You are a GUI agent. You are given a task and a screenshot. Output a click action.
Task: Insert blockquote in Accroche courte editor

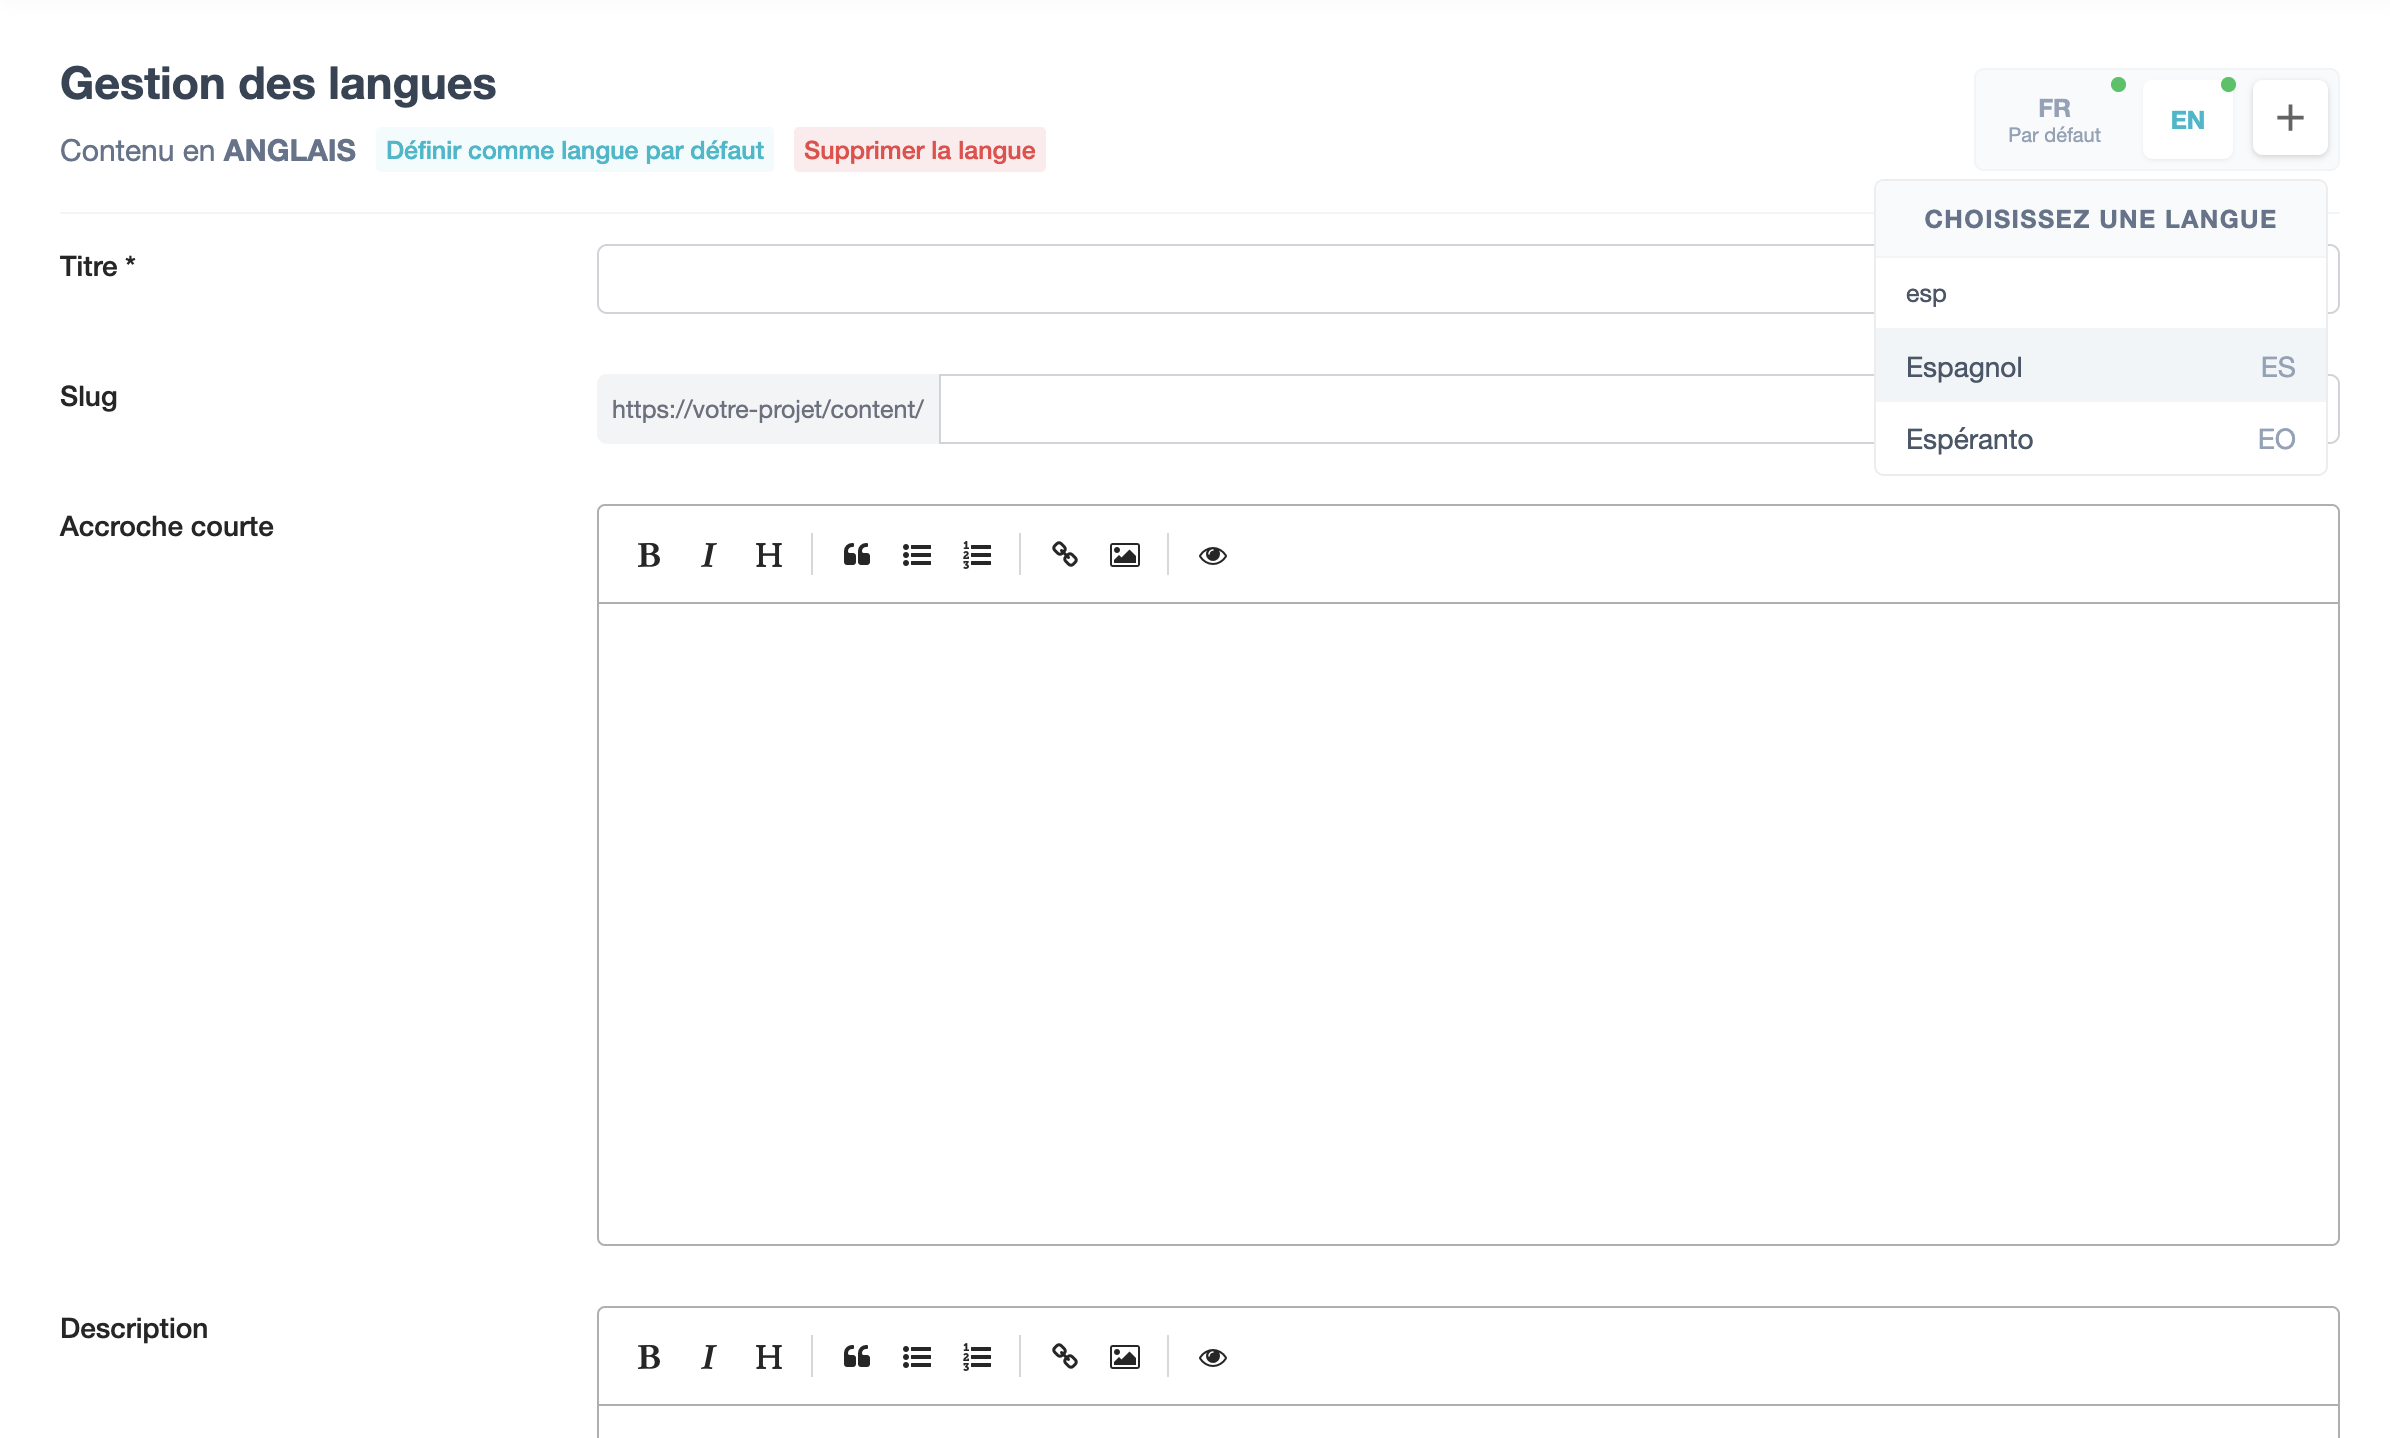(856, 555)
